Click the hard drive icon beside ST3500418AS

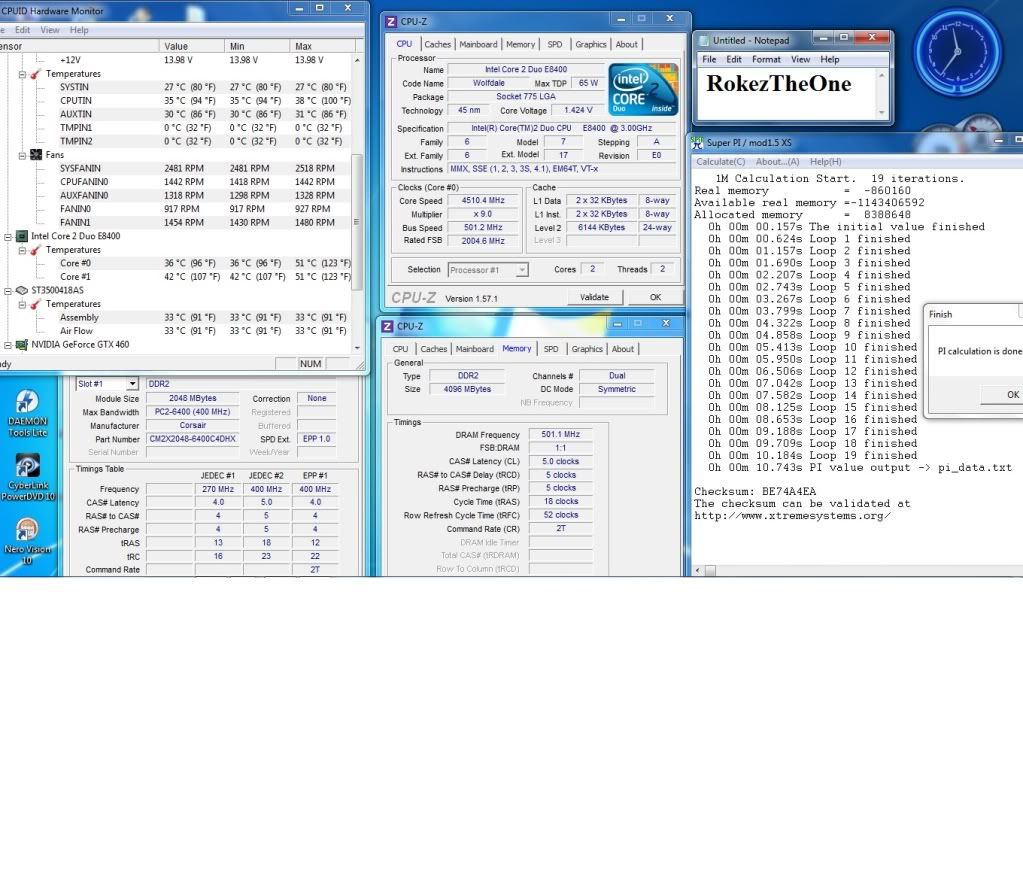[22, 290]
